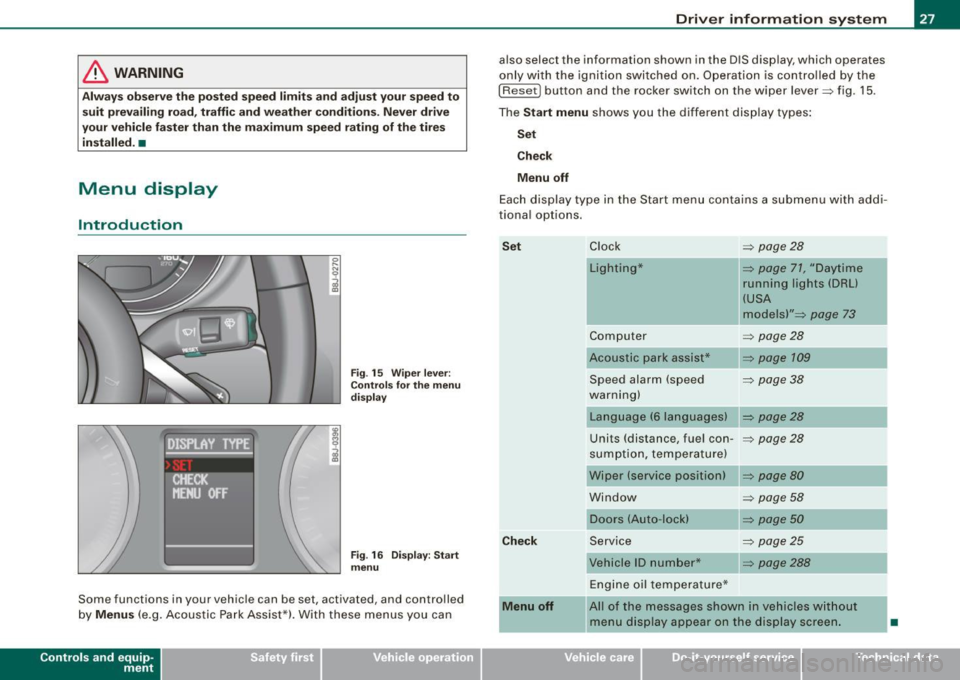Go to the Vehicle operation tab
The image size is (960, 680).
(x=401, y=664)
